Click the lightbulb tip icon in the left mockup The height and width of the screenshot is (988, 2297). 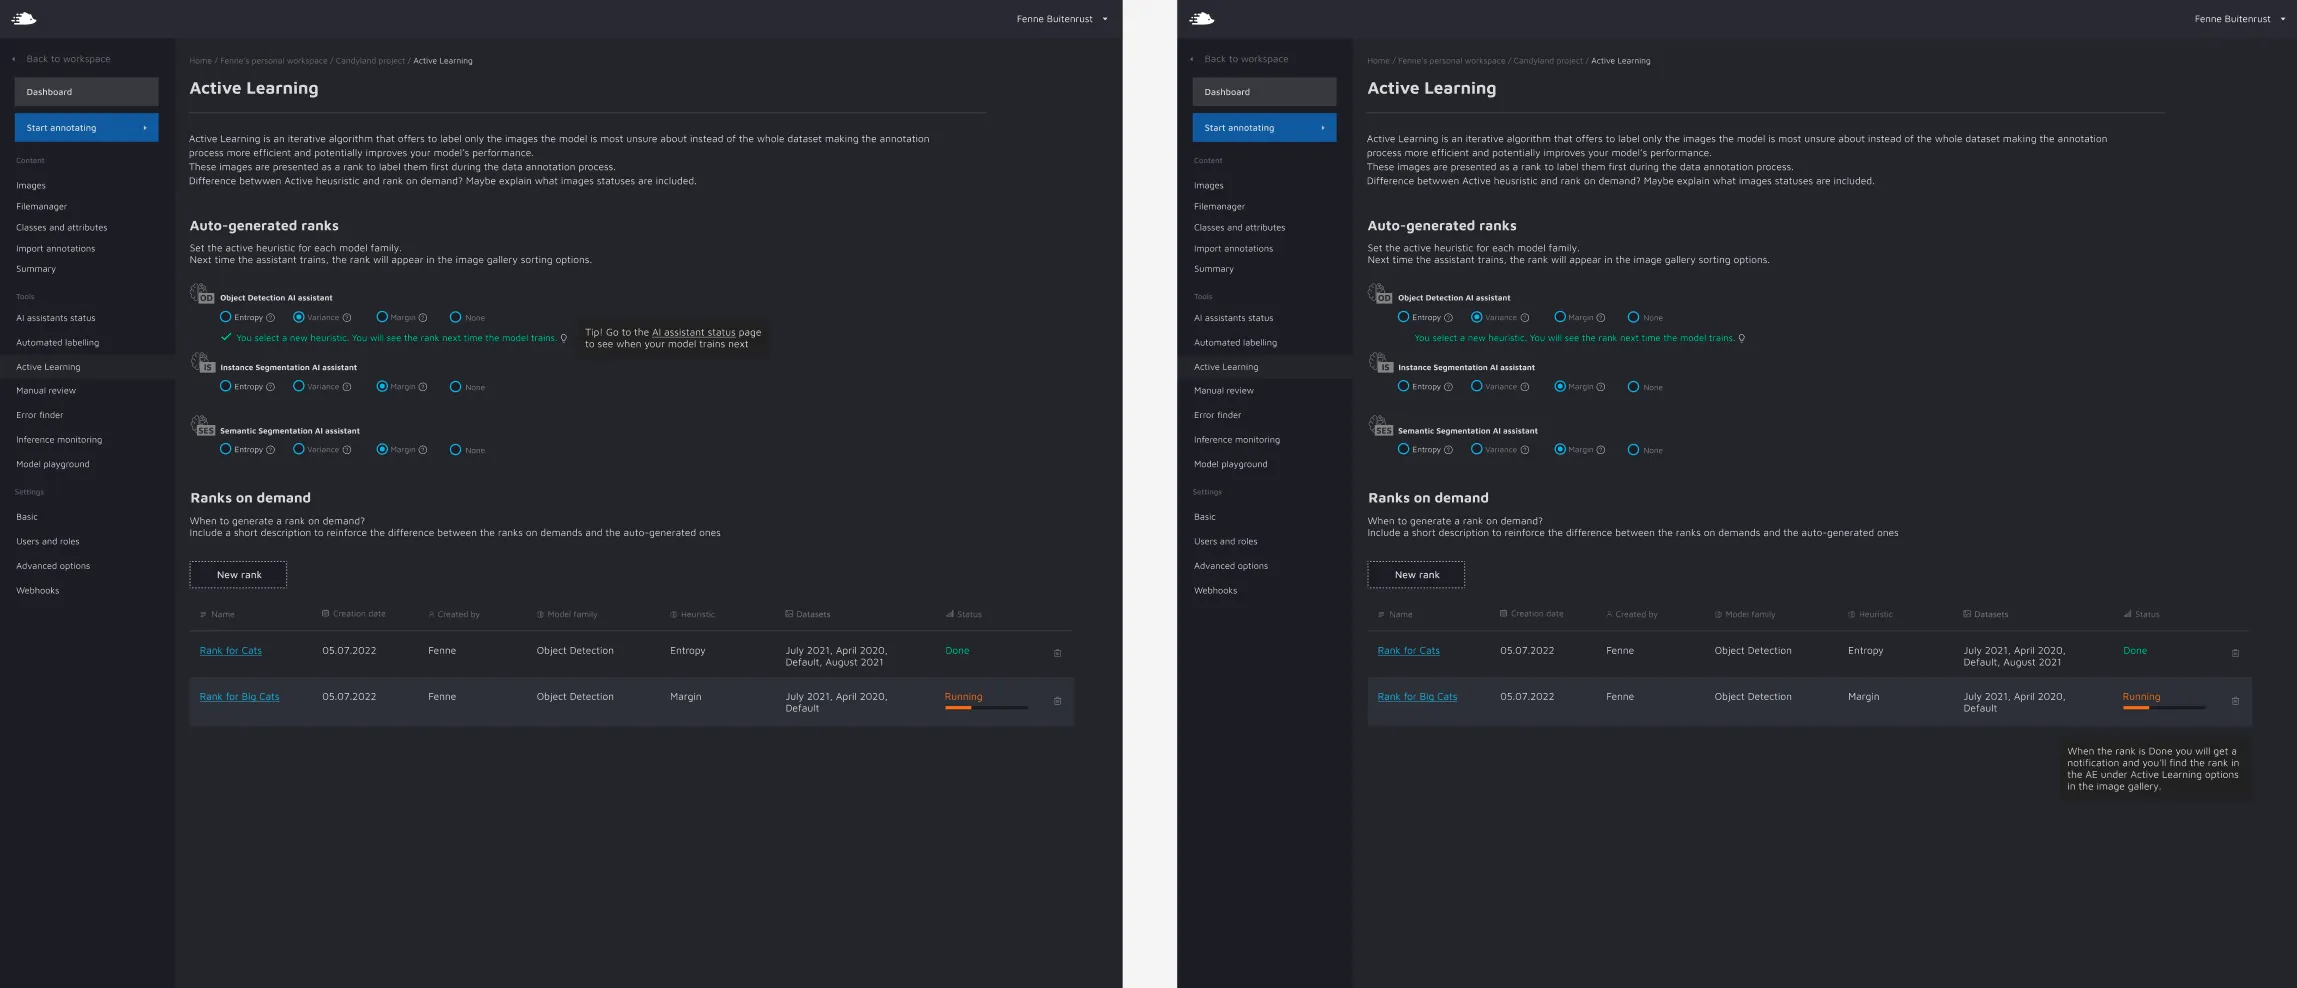coord(564,338)
